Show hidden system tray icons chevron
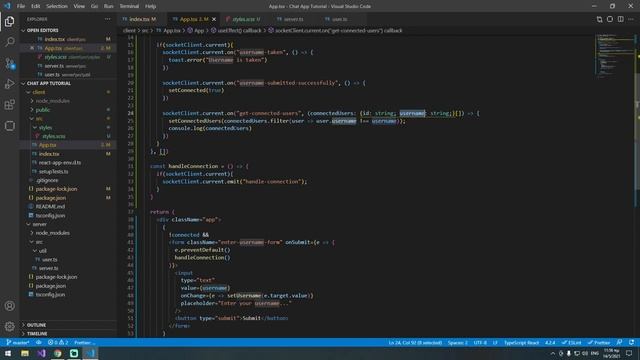The image size is (640, 360). click(x=553, y=353)
